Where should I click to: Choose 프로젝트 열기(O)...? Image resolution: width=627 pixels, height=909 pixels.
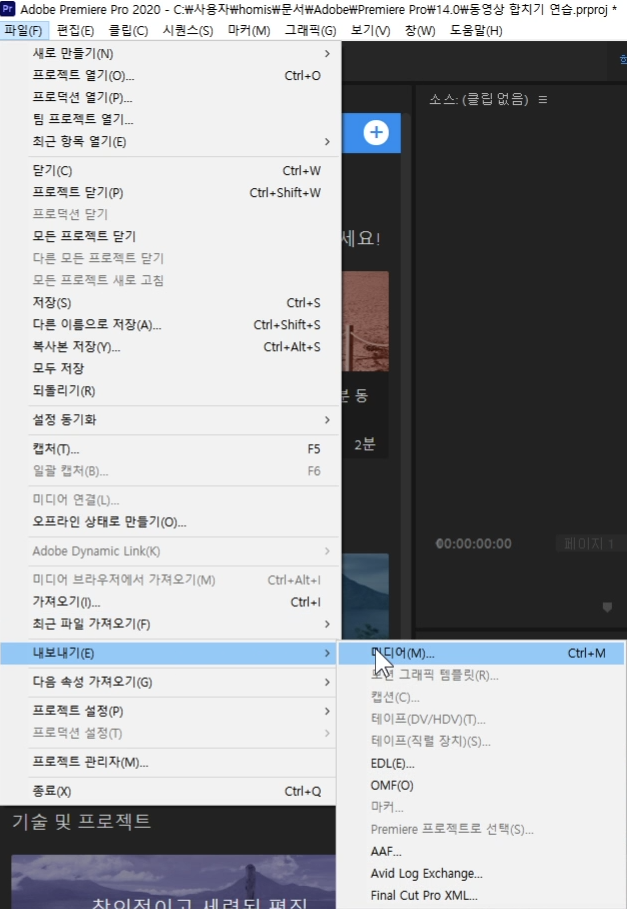point(168,75)
